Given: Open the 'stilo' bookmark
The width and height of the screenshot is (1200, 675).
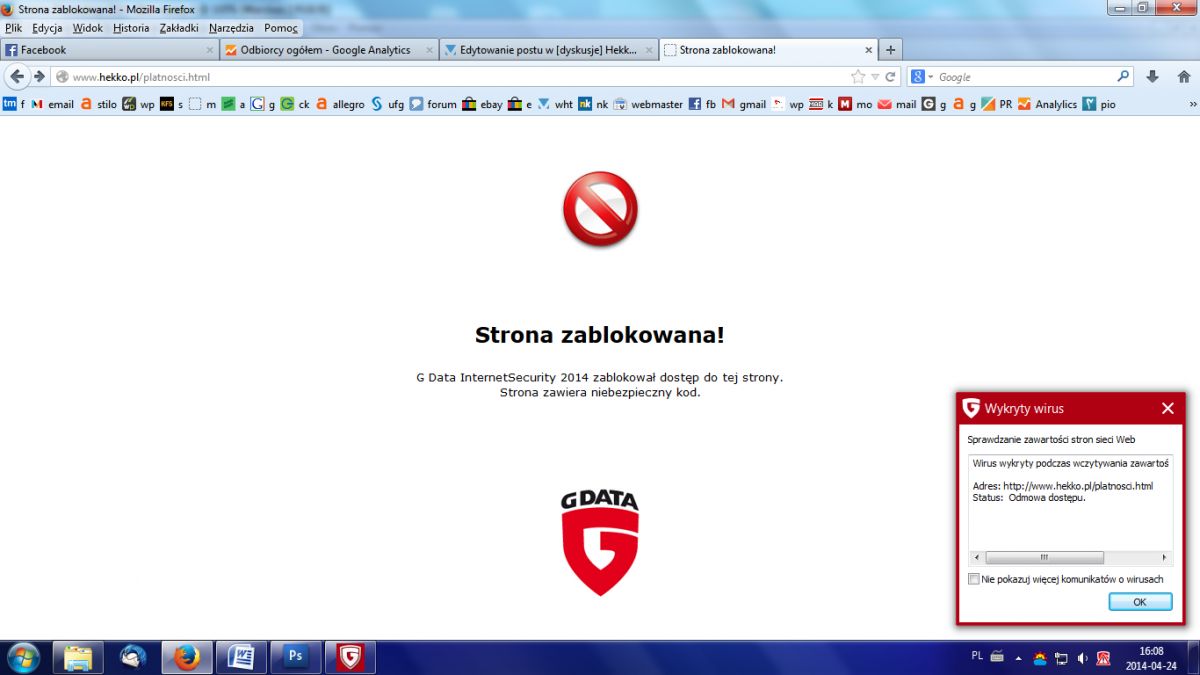Looking at the screenshot, I should pyautogui.click(x=99, y=104).
